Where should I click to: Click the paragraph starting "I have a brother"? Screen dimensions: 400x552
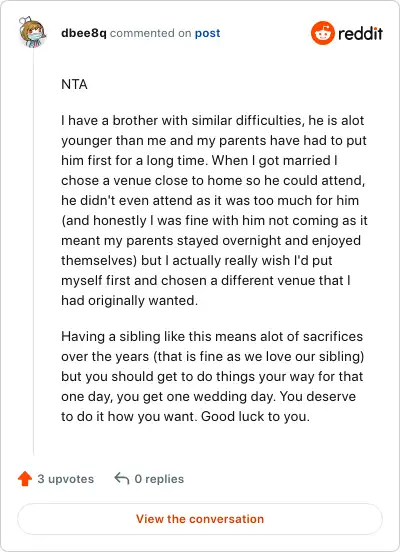tap(214, 210)
